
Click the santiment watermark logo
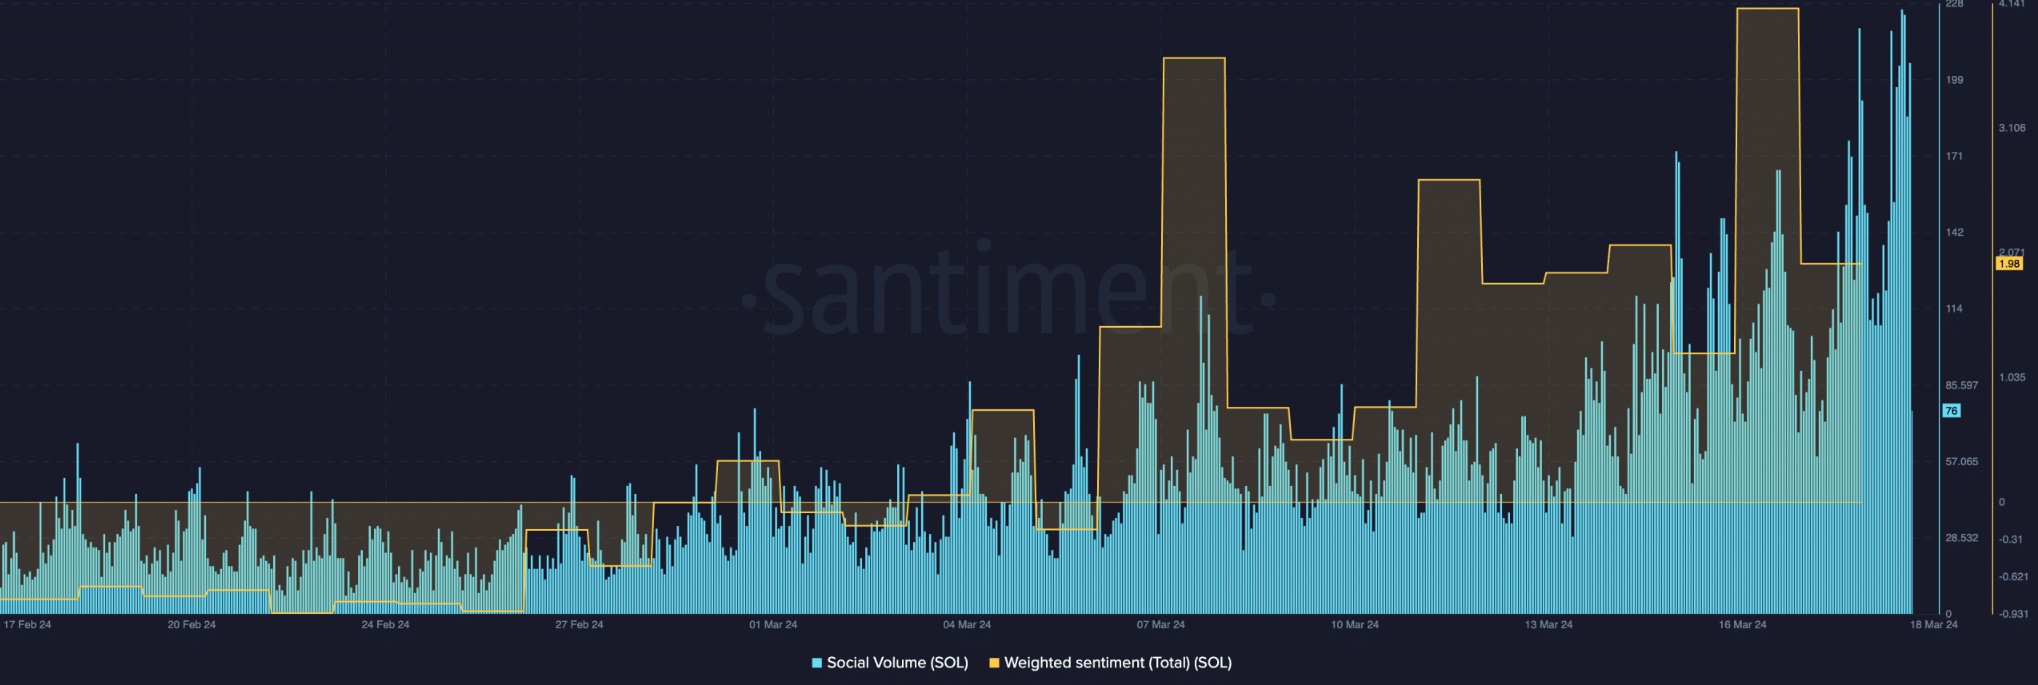pos(1008,298)
